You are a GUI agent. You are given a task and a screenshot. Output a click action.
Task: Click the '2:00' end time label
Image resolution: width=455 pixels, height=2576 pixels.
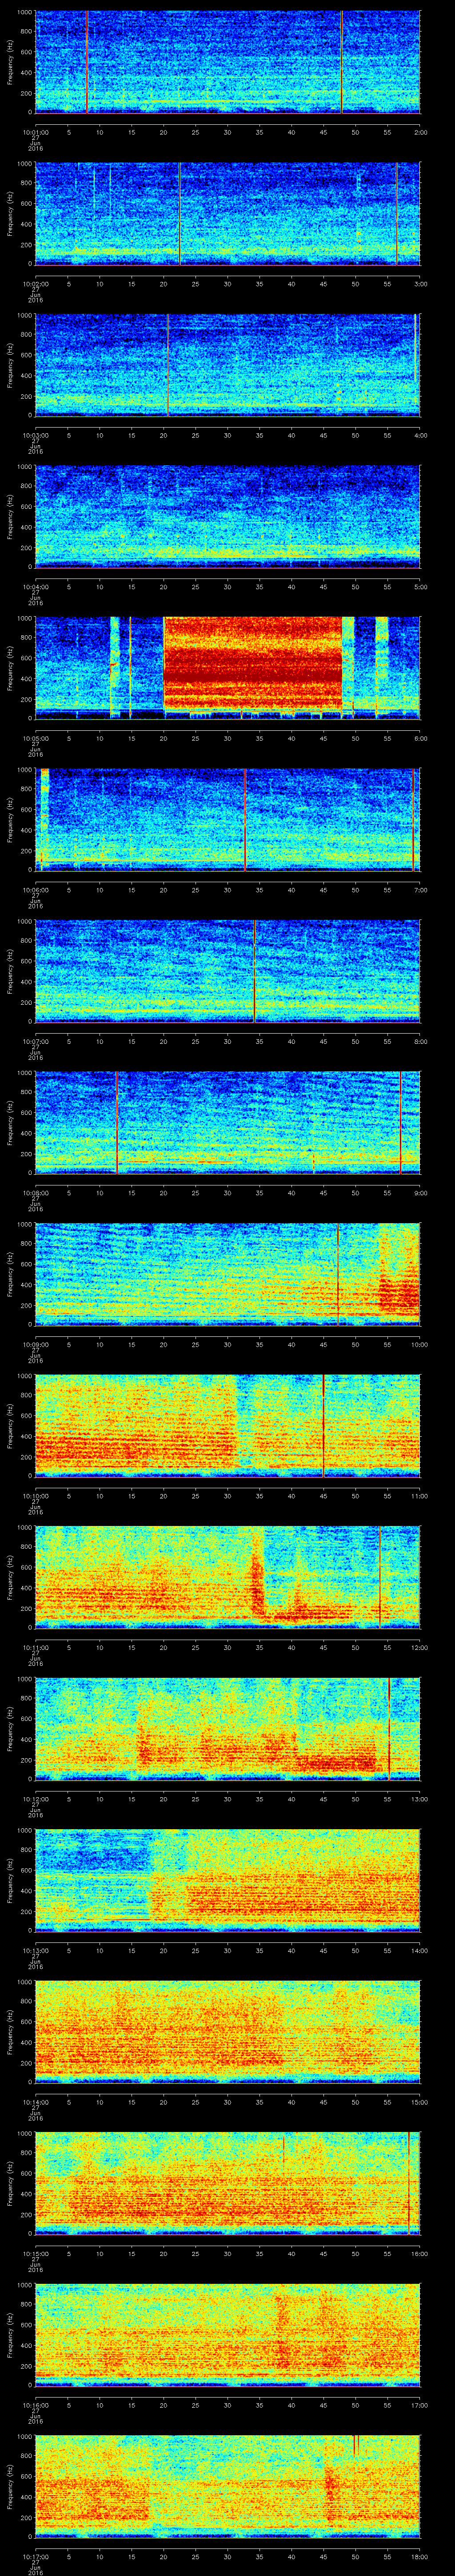[x=420, y=131]
